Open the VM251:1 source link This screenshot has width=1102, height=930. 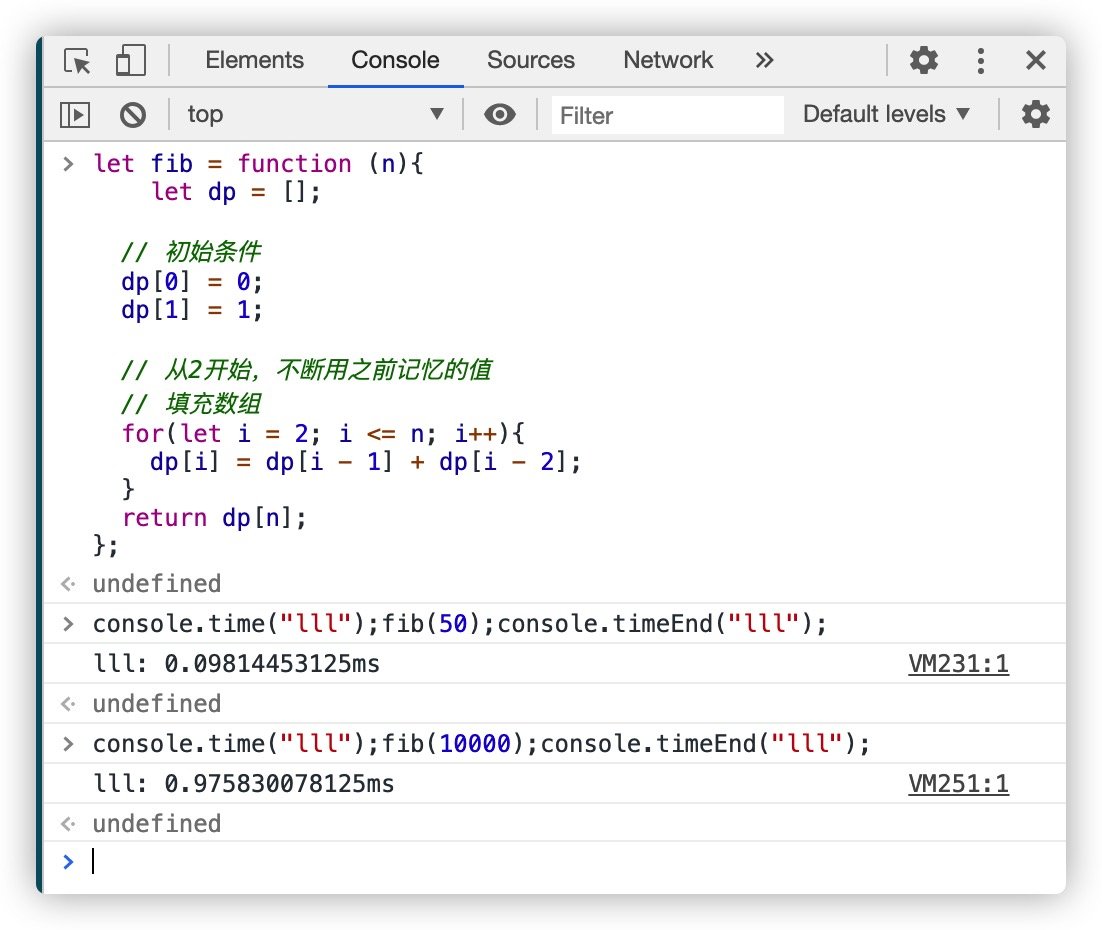[x=958, y=784]
